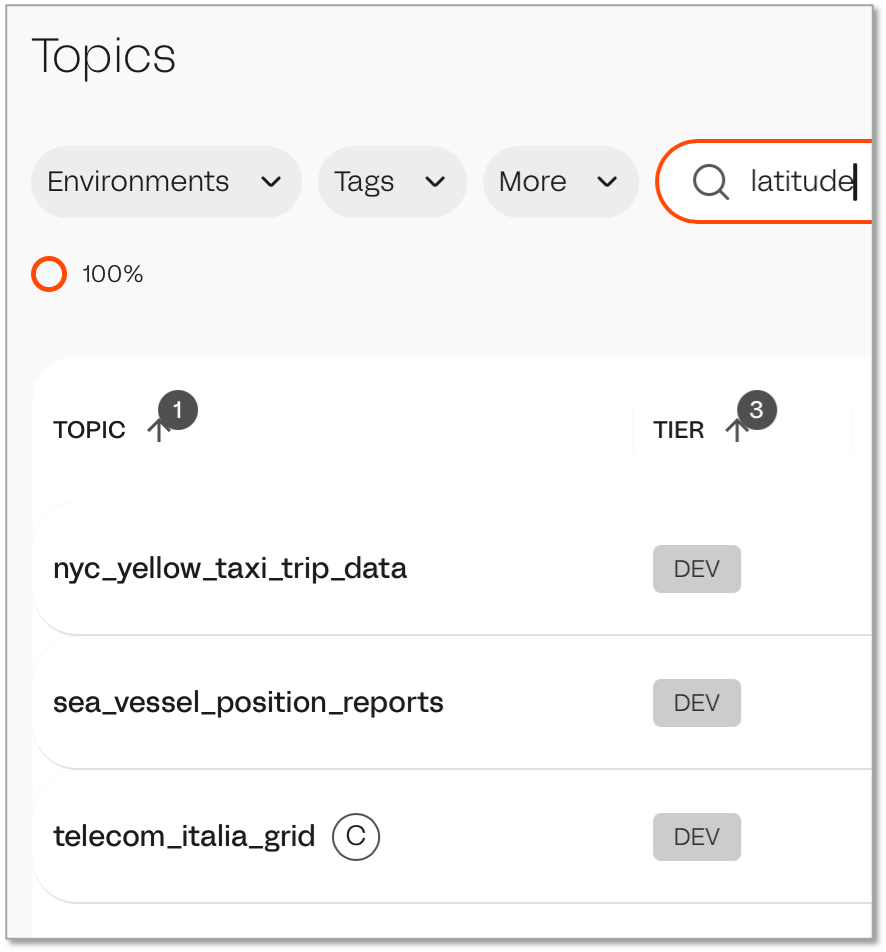Open sea_vessel_position_reports topic

(248, 703)
